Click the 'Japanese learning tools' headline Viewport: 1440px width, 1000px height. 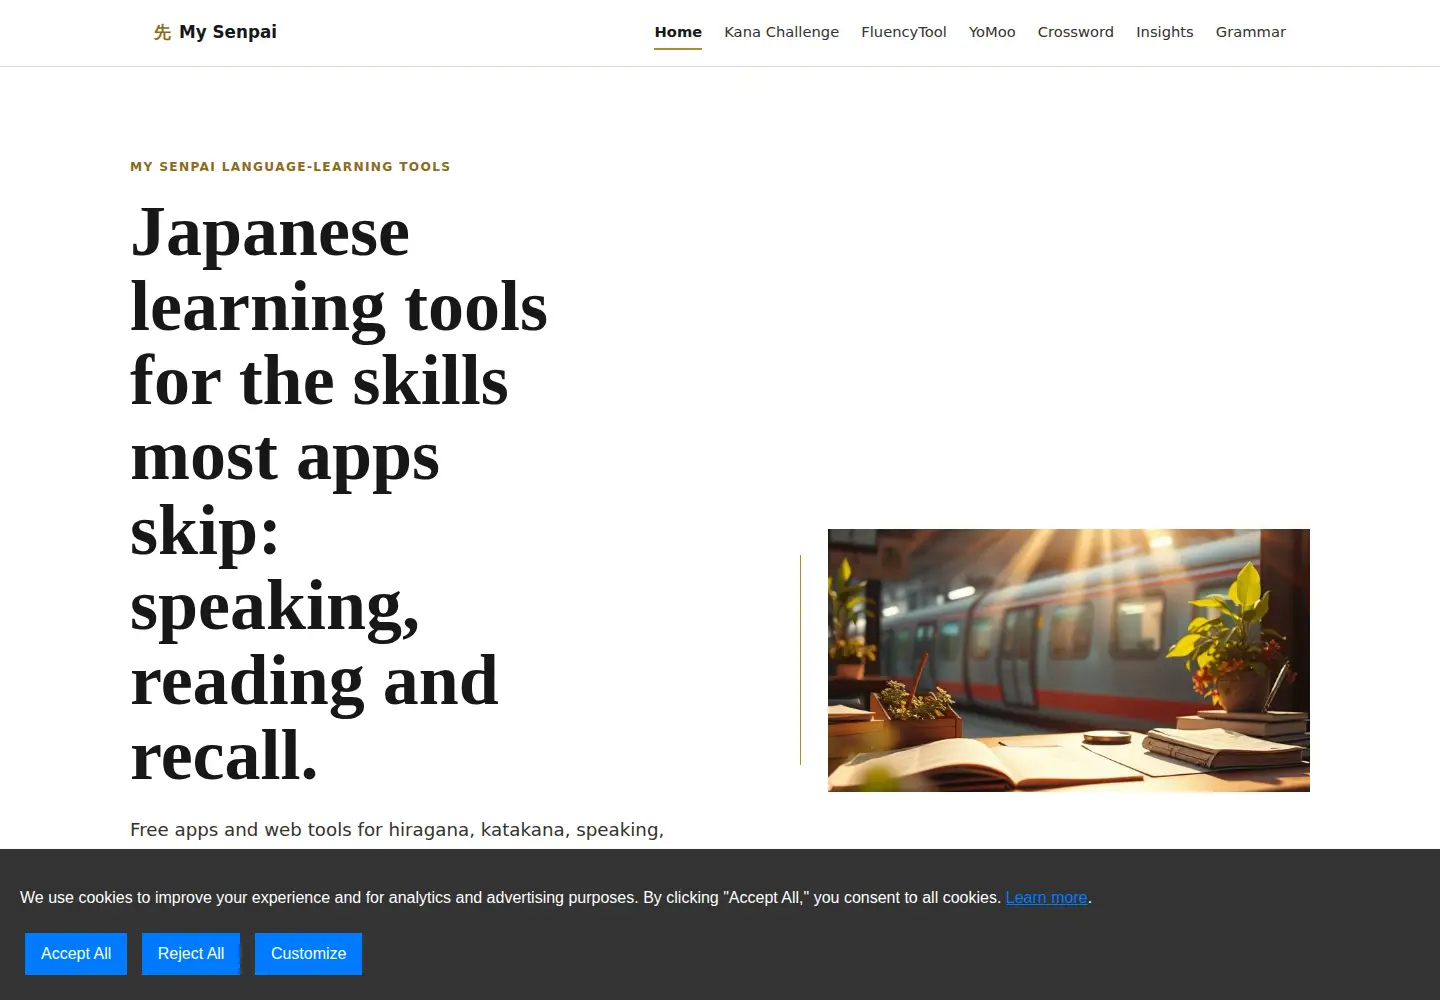[x=339, y=494]
